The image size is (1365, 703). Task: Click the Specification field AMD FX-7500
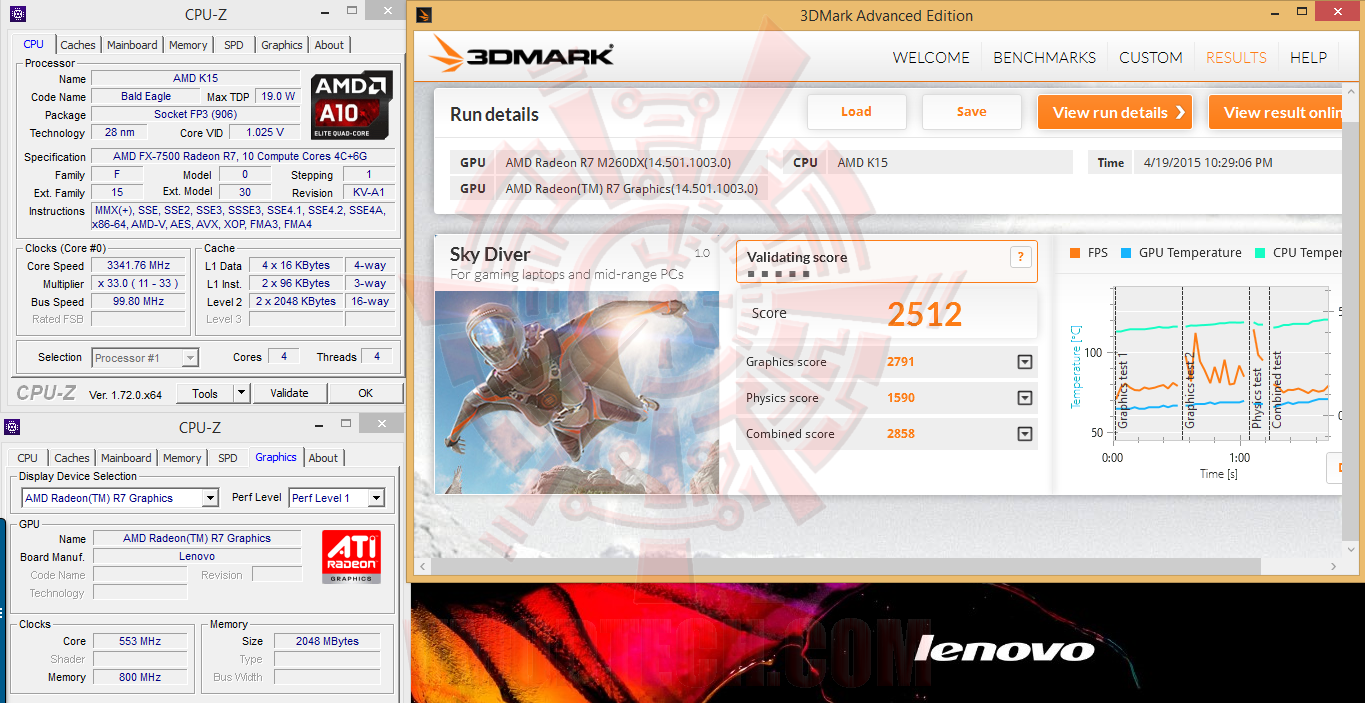pyautogui.click(x=243, y=157)
